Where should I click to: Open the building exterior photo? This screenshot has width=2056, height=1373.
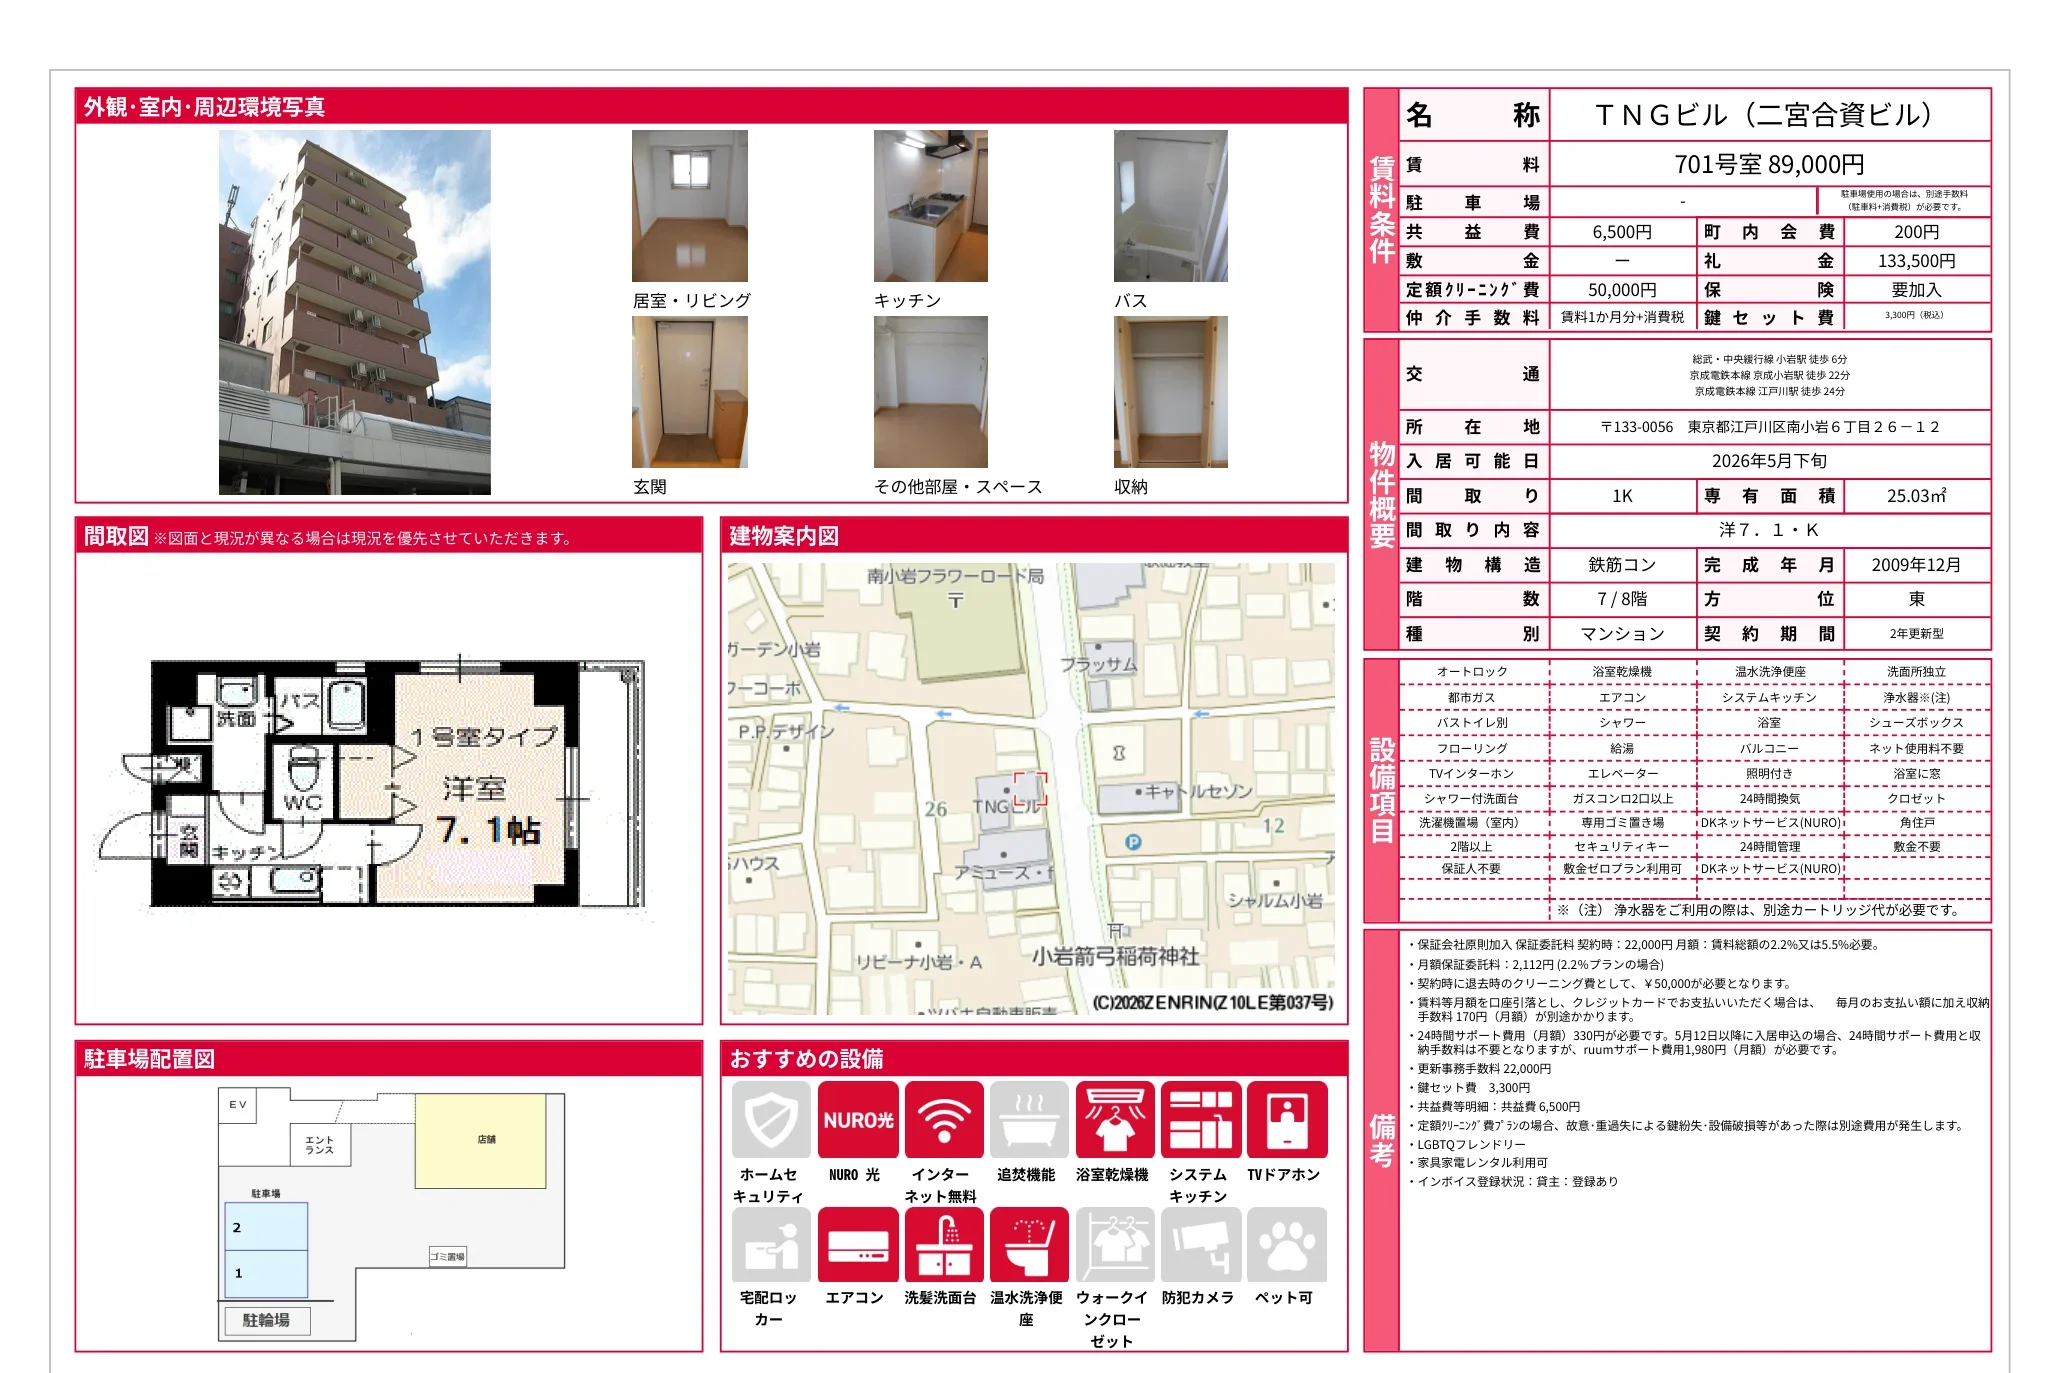point(355,312)
